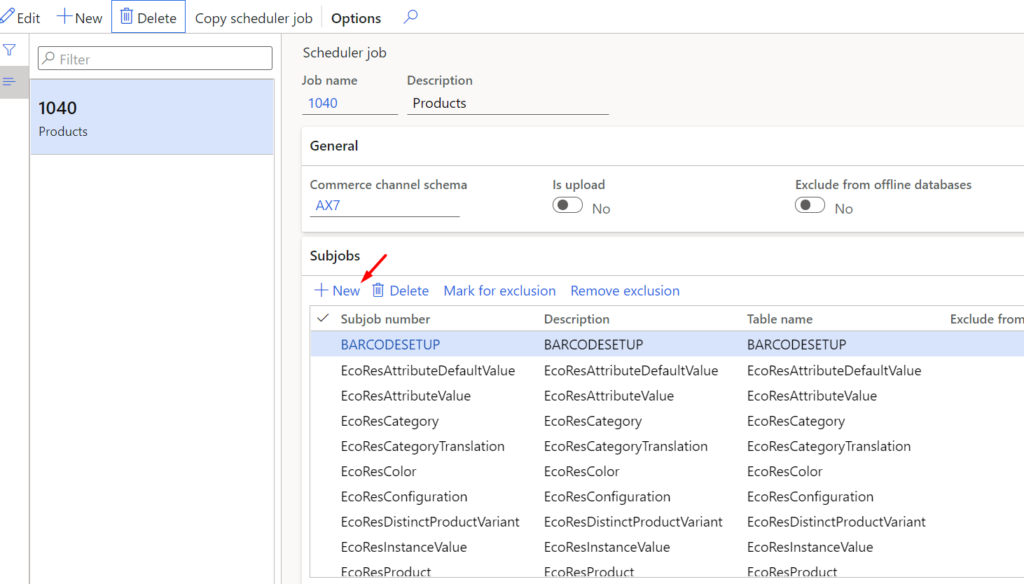Toggle the Is upload switch
Image resolution: width=1024 pixels, height=584 pixels.
click(567, 205)
